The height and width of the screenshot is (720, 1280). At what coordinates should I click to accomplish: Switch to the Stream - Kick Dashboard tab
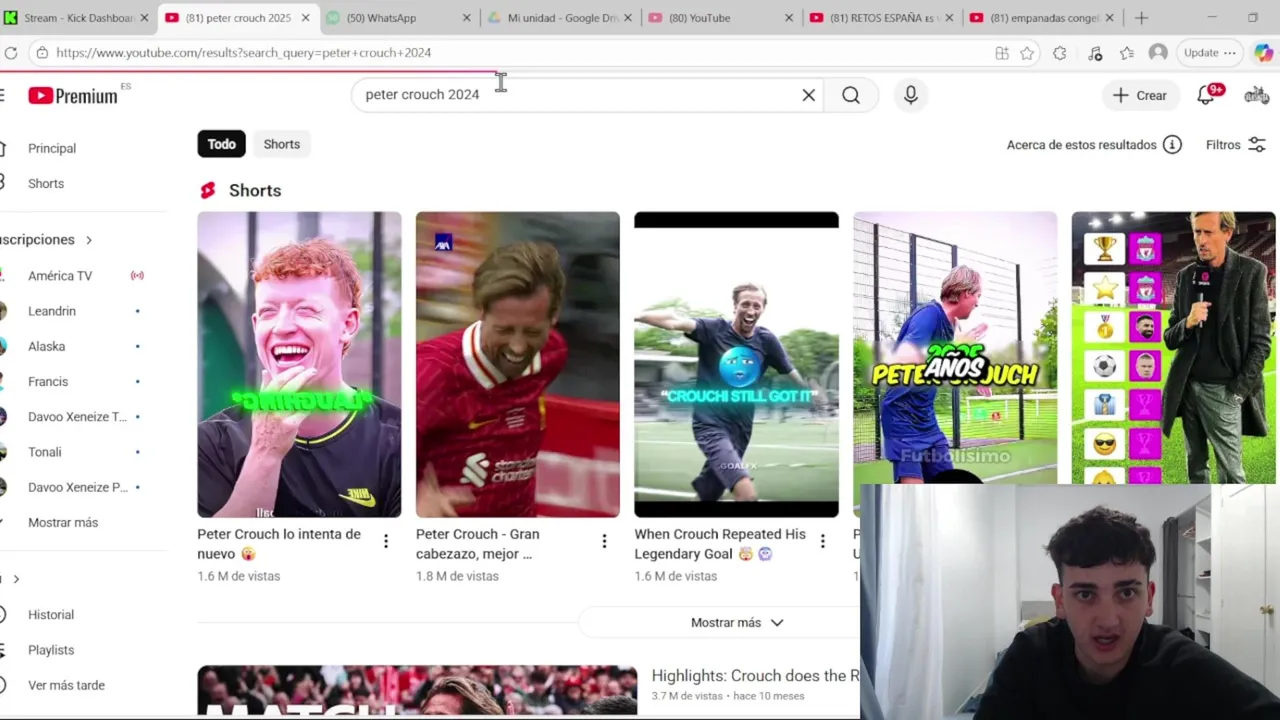[x=78, y=18]
